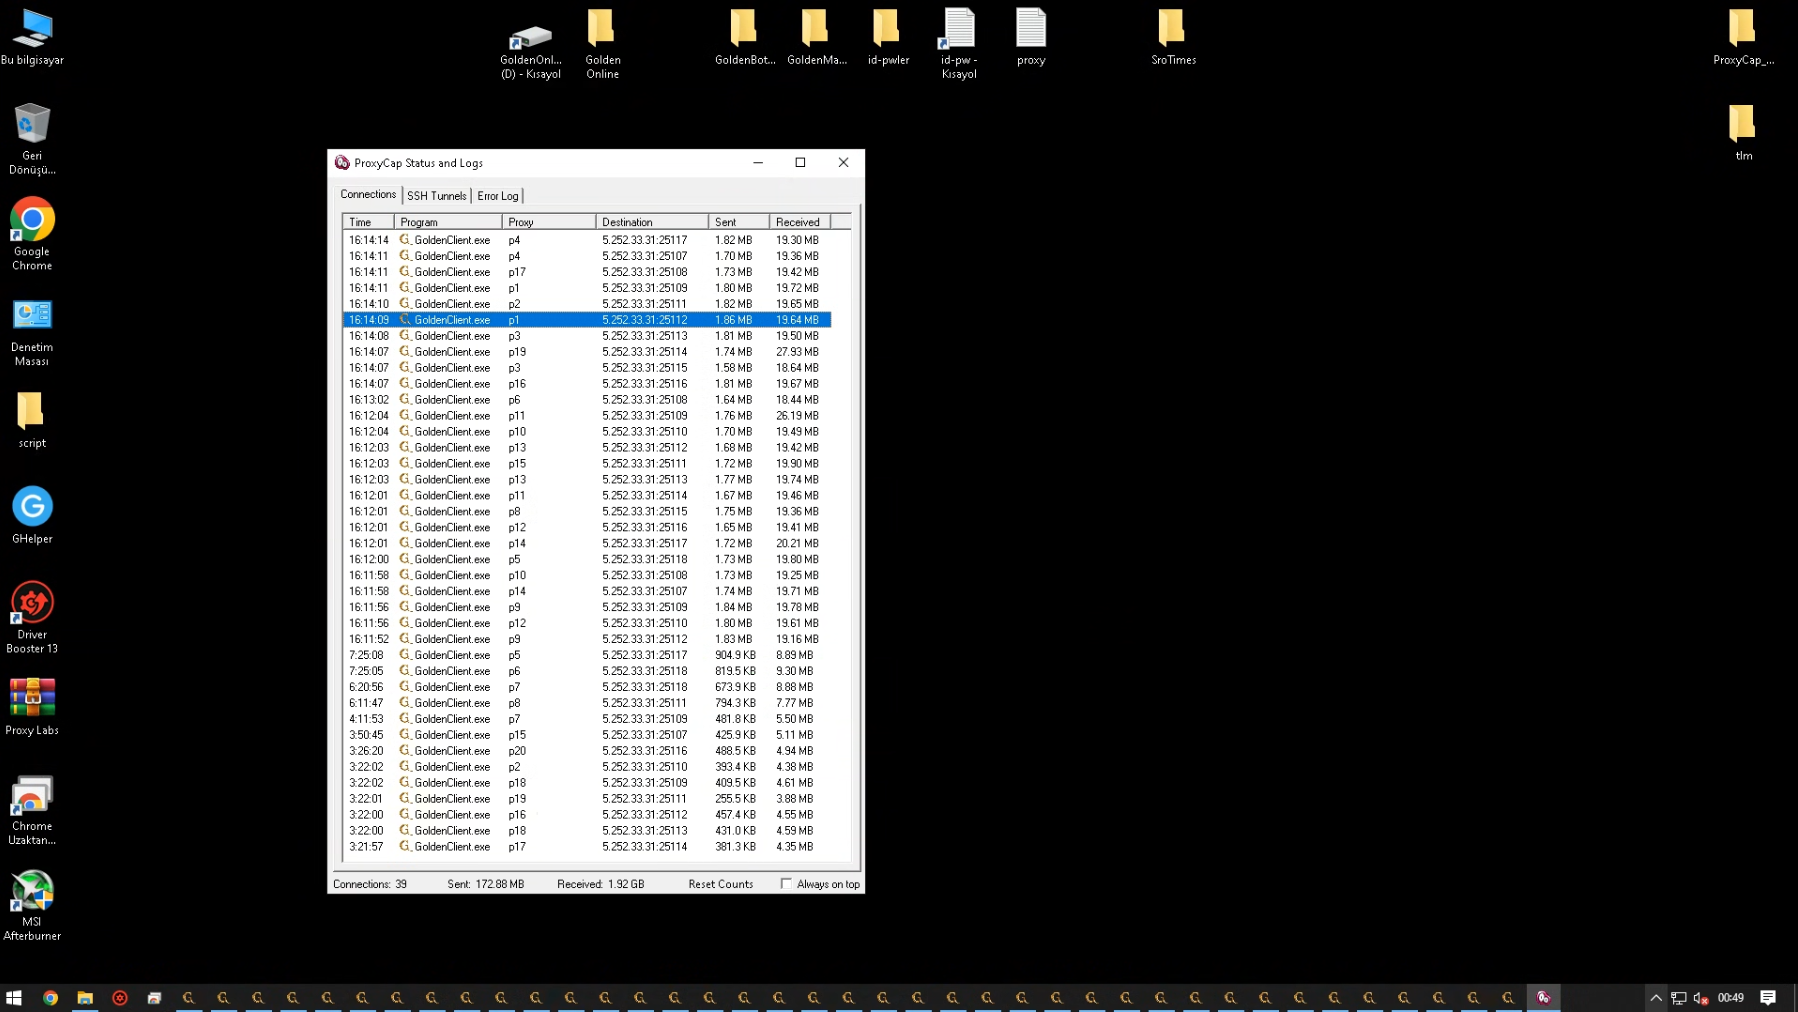Select the row with 26.19 MB received
Screen dimensions: 1798x1012
(x=587, y=416)
